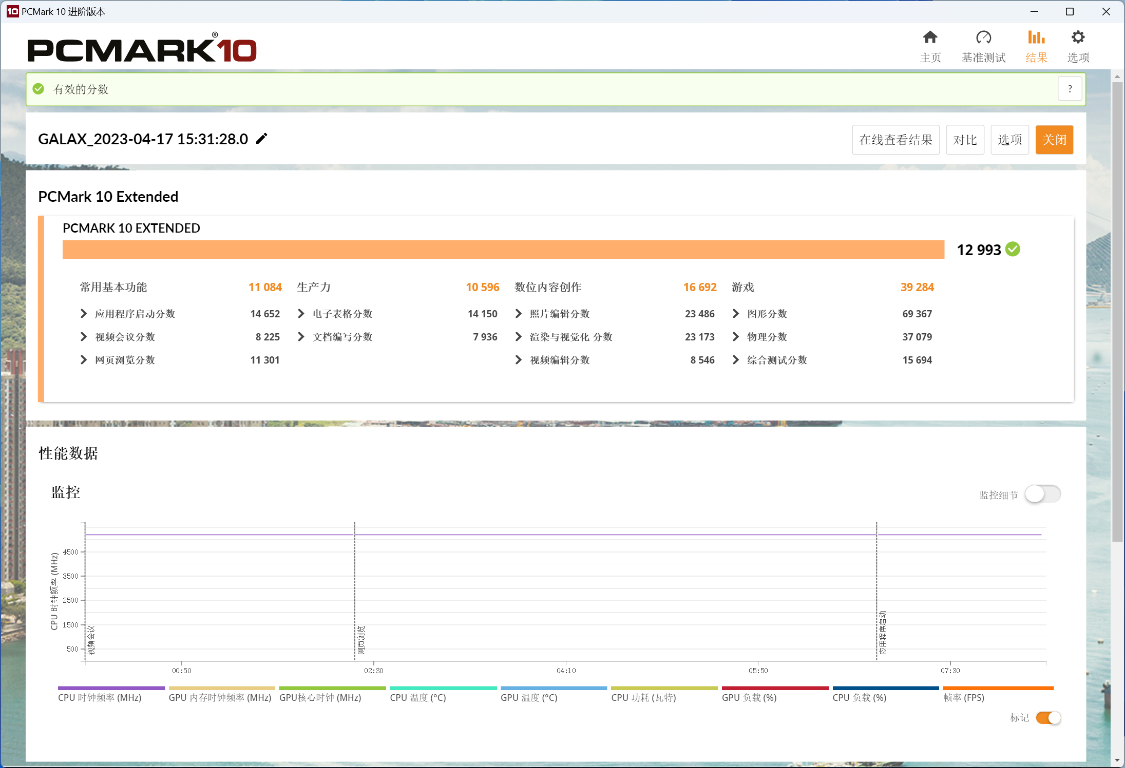Toggle CPU 功耗 (瓦特) legend entry
This screenshot has width=1125, height=768.
click(x=664, y=694)
